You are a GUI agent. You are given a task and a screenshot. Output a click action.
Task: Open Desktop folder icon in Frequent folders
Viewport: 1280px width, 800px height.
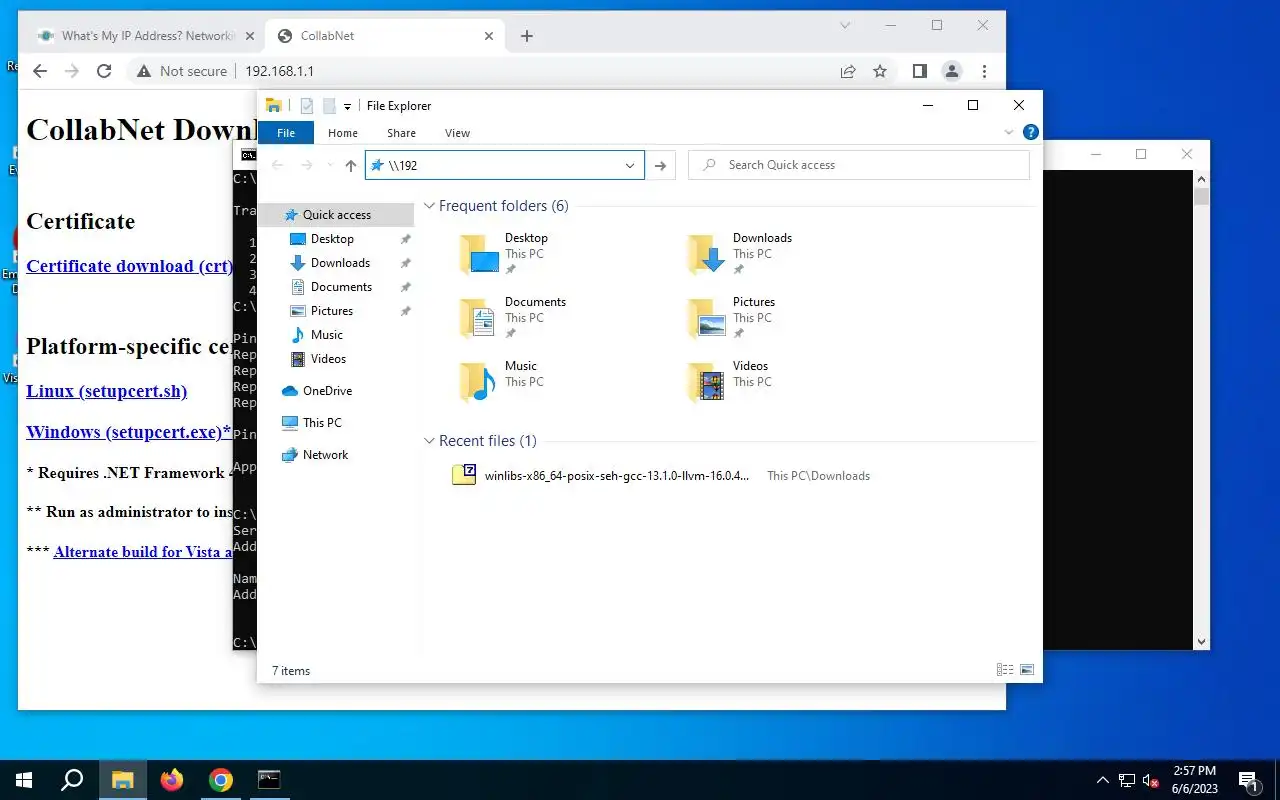479,254
